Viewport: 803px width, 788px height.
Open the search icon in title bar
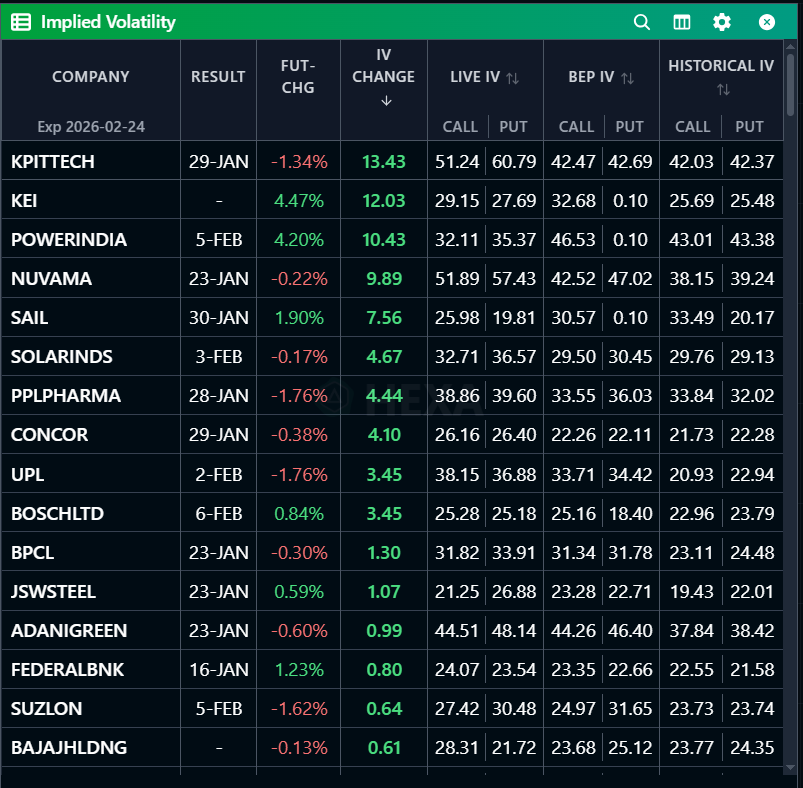pyautogui.click(x=642, y=22)
